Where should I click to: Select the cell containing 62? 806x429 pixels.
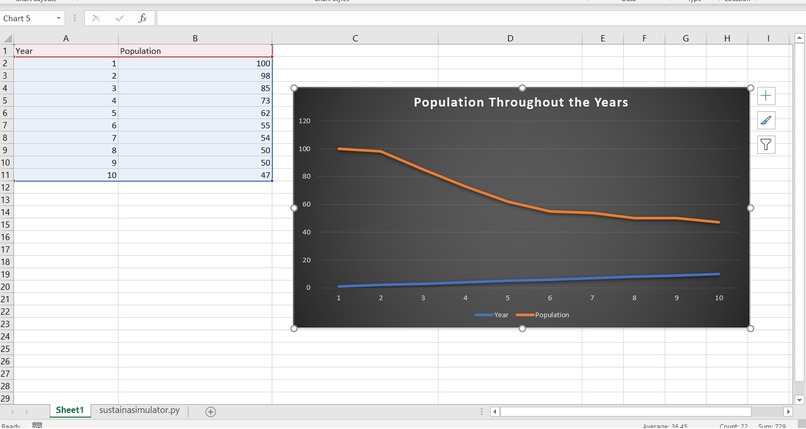[x=195, y=113]
